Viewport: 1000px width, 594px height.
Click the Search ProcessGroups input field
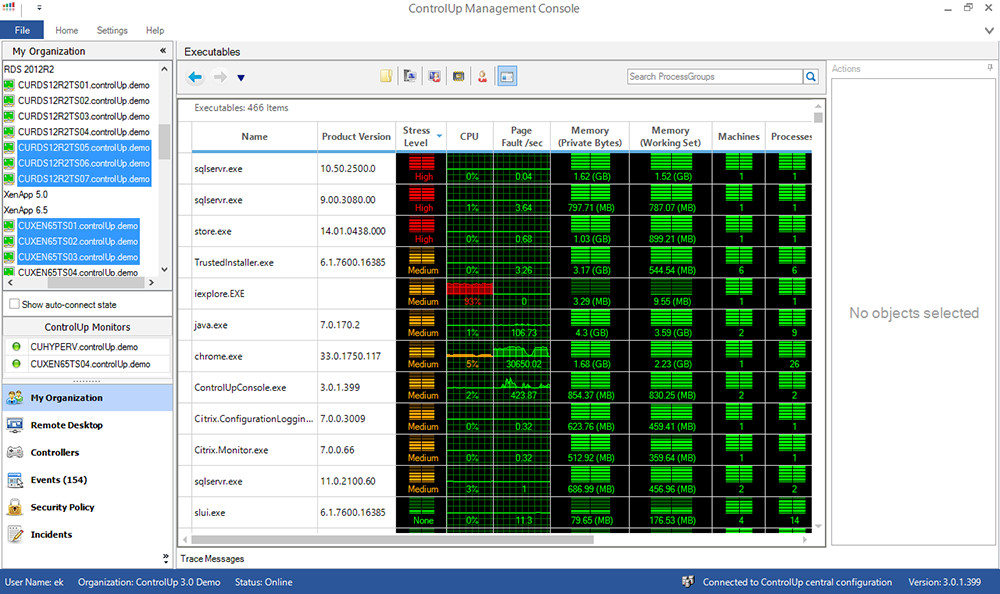tap(714, 77)
